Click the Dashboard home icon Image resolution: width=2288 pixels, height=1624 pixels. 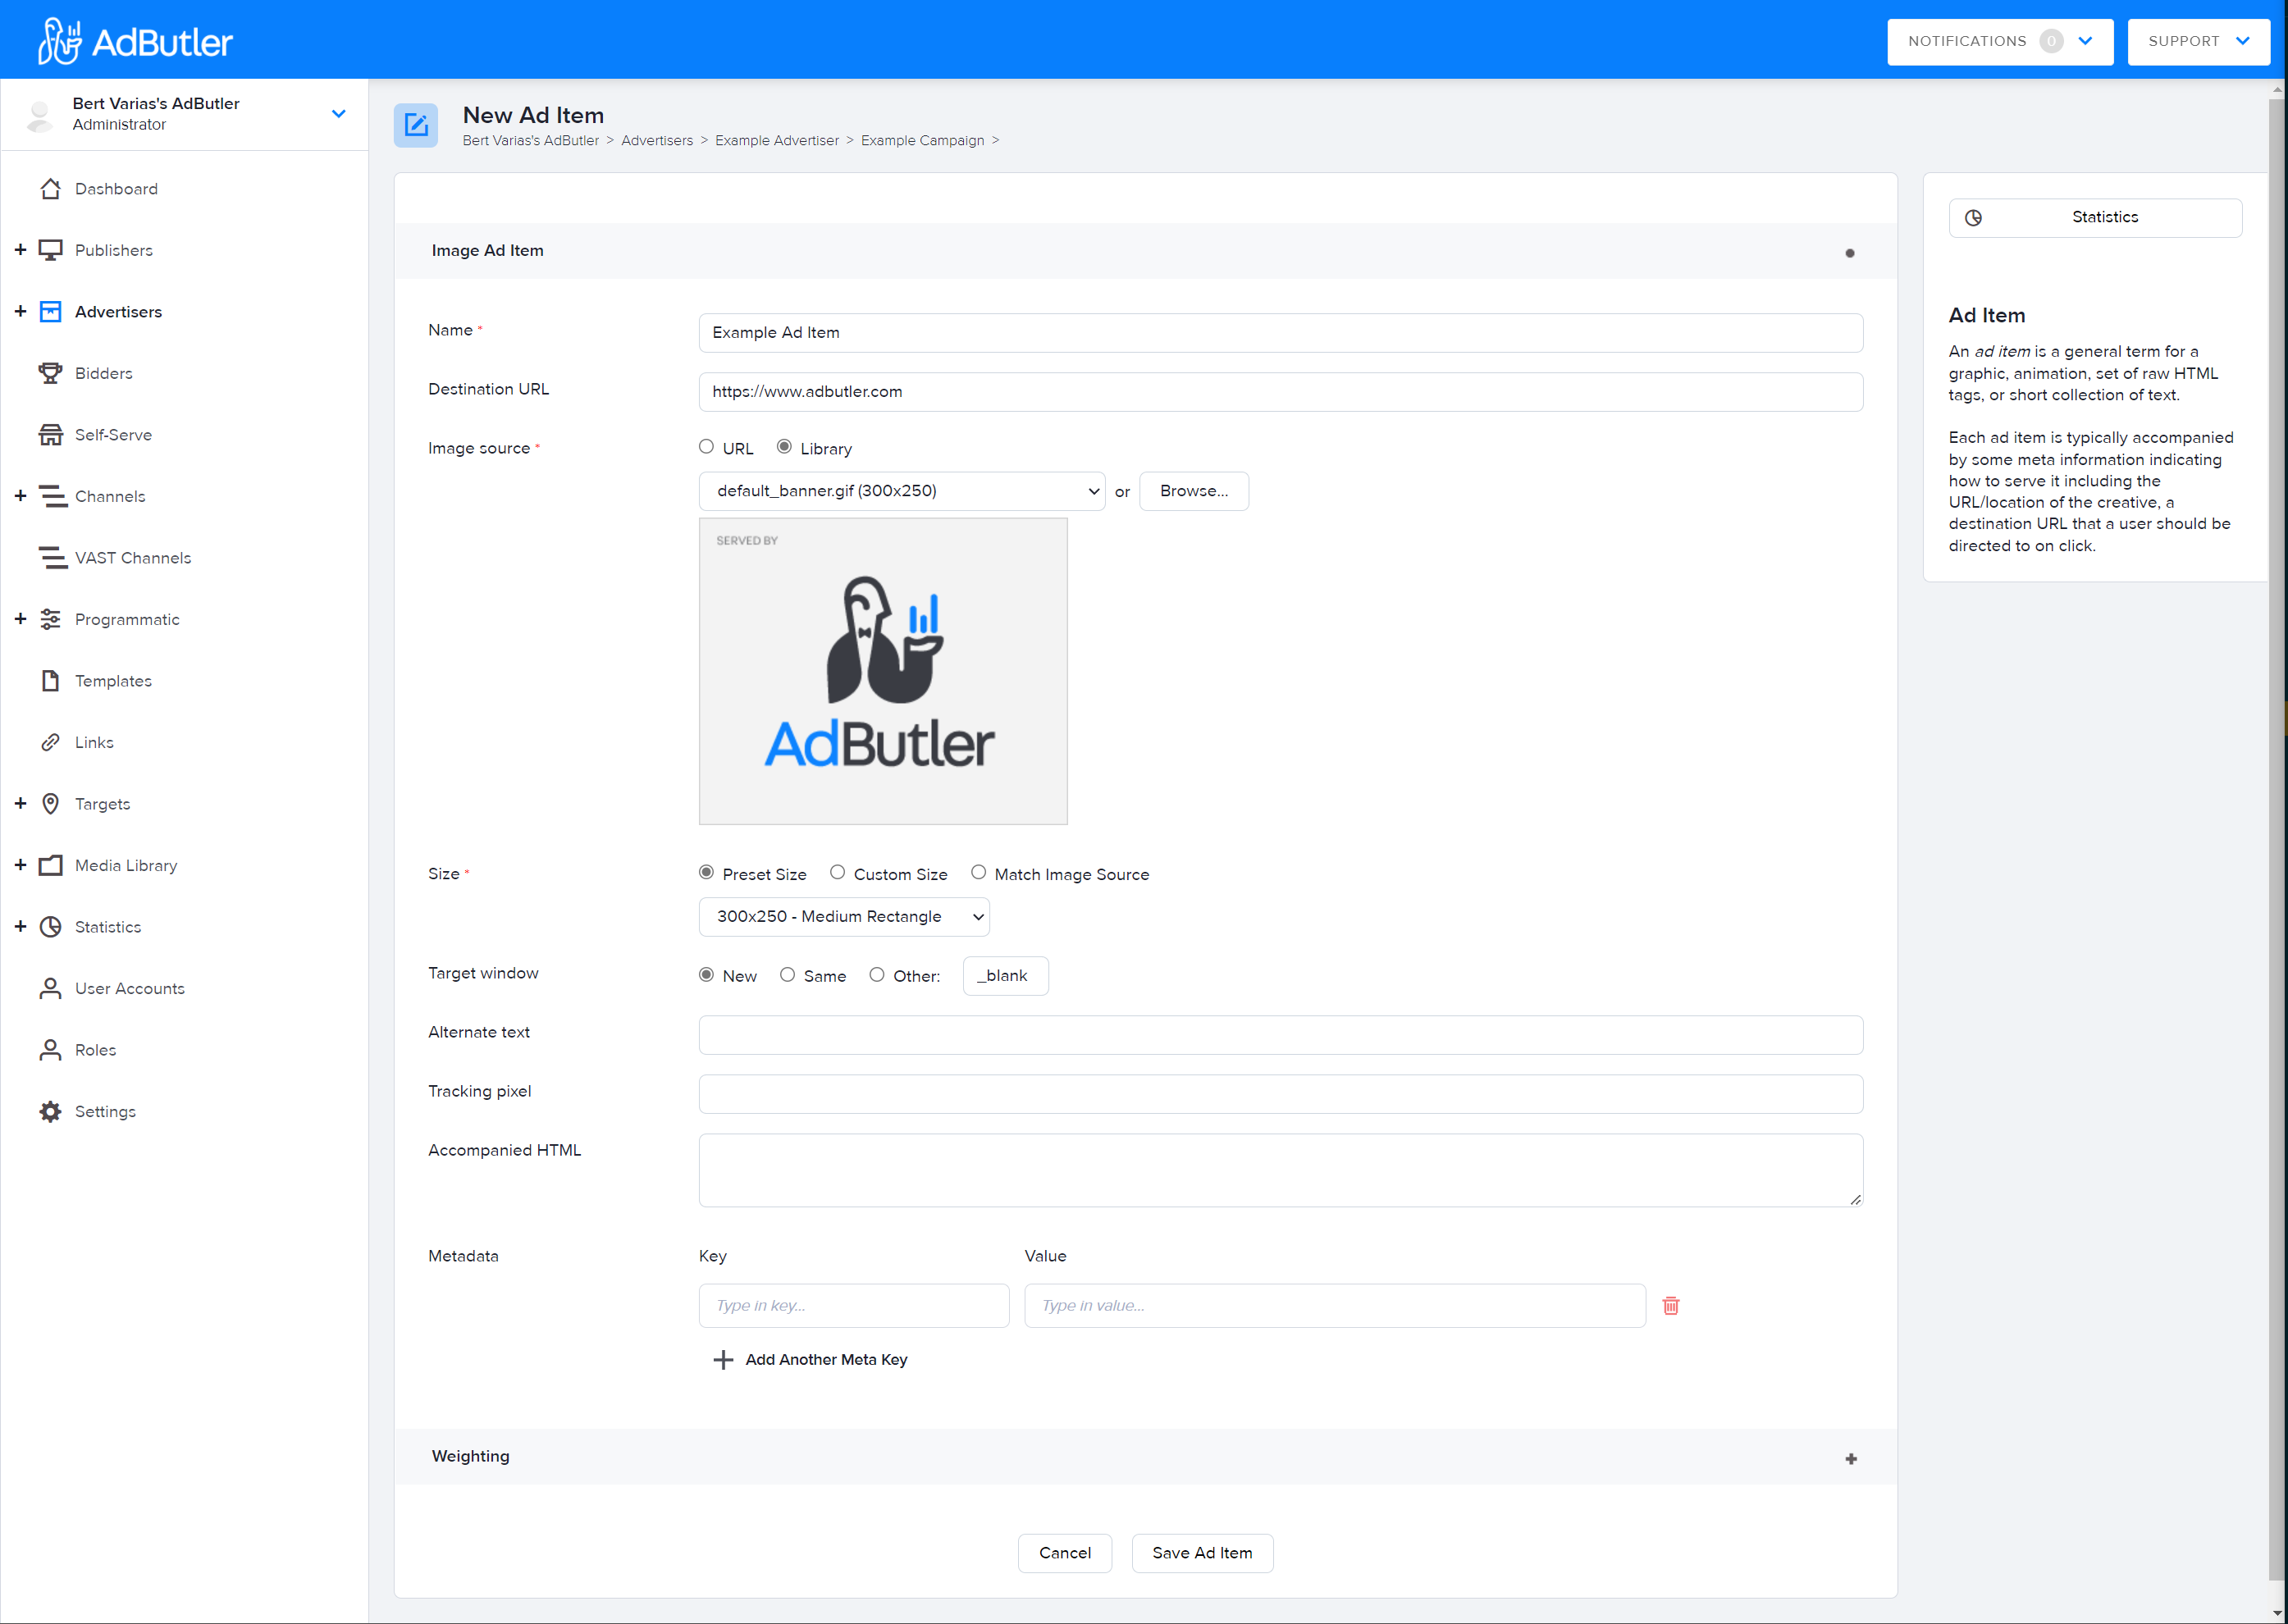click(x=50, y=189)
